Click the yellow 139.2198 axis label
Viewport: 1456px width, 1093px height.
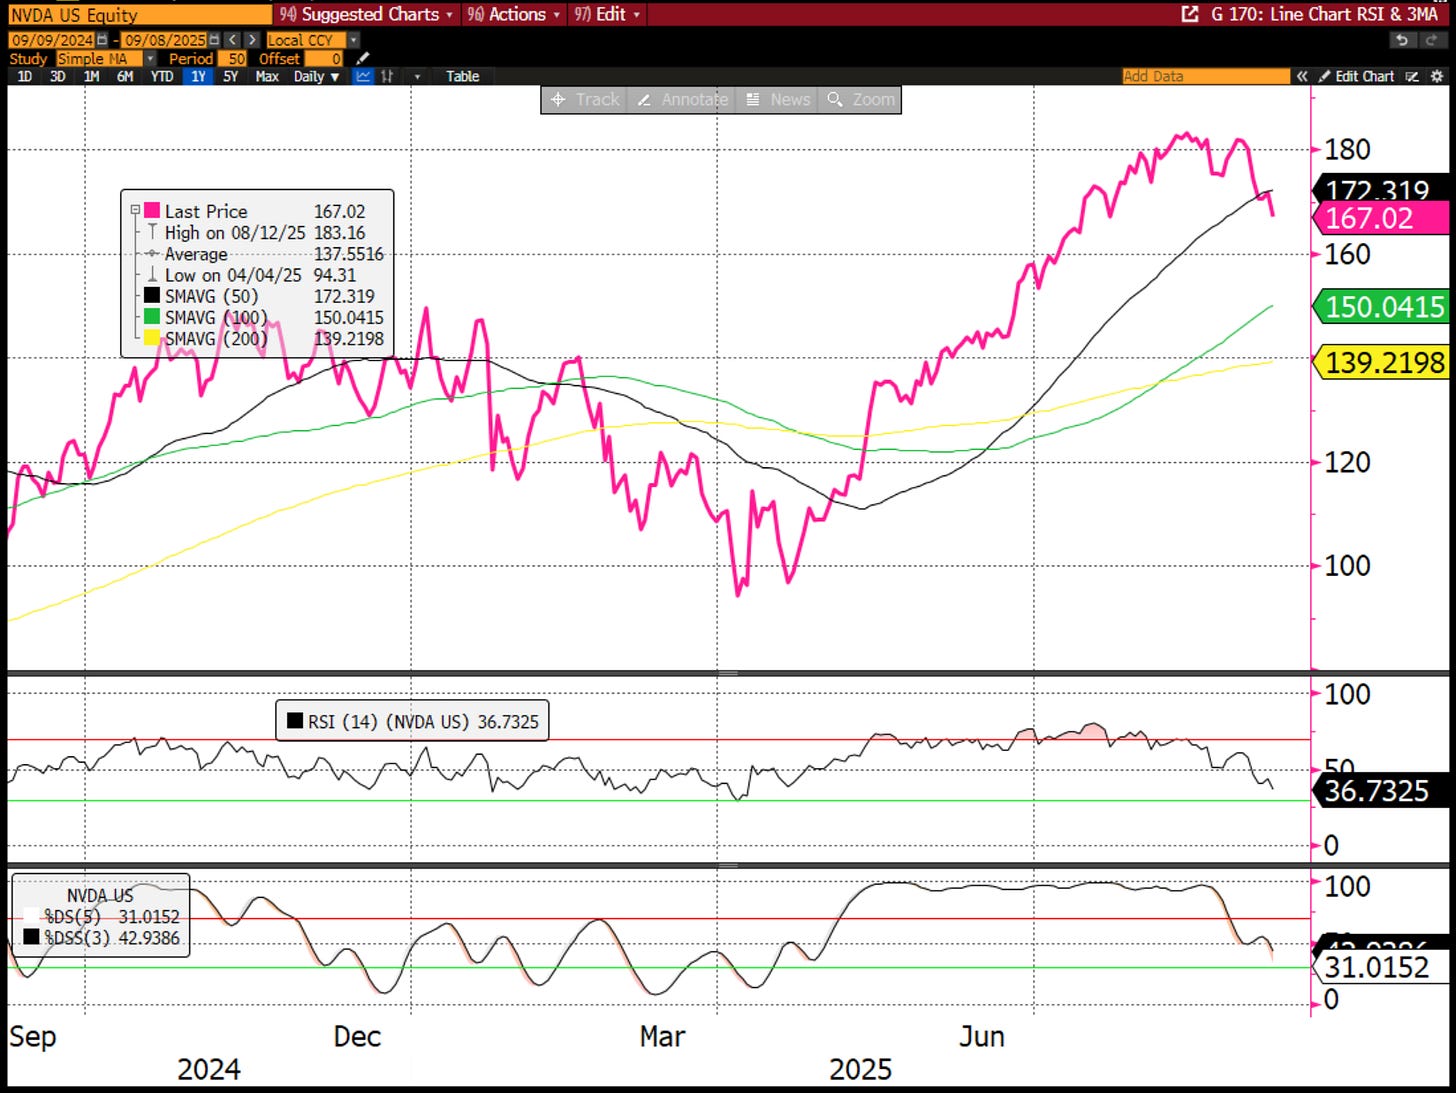click(x=1379, y=361)
